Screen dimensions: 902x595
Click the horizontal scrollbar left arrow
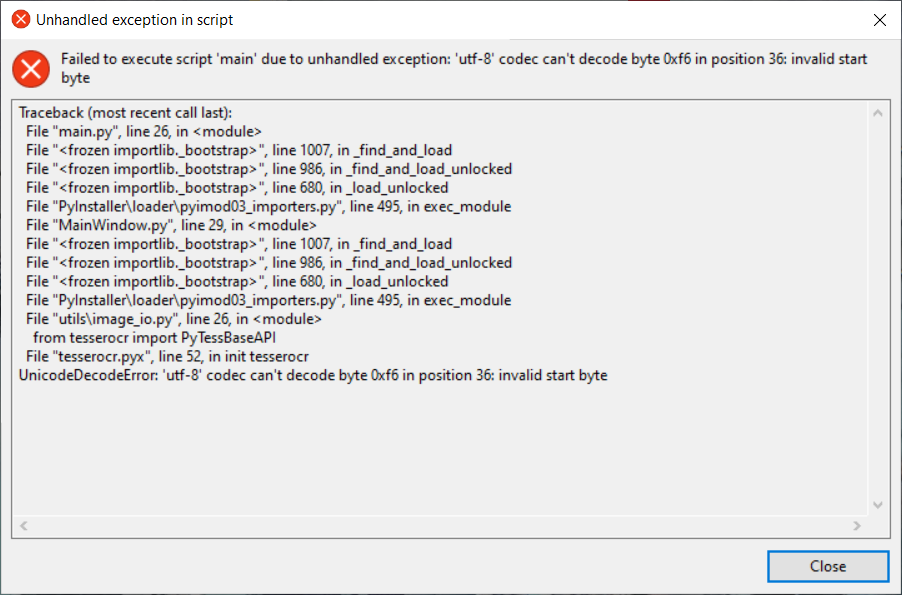(x=23, y=525)
